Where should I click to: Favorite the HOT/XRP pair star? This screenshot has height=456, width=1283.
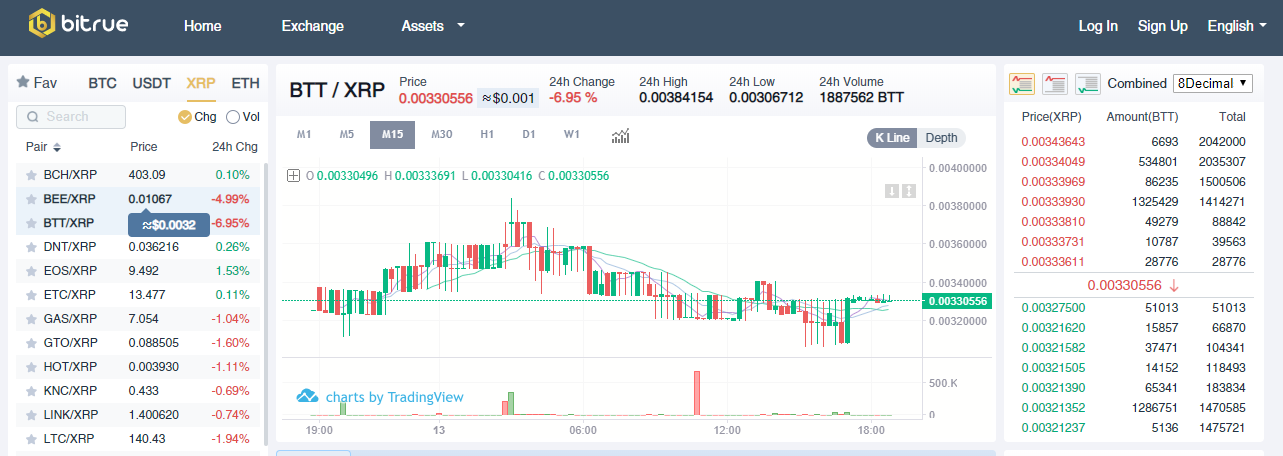pyautogui.click(x=32, y=367)
